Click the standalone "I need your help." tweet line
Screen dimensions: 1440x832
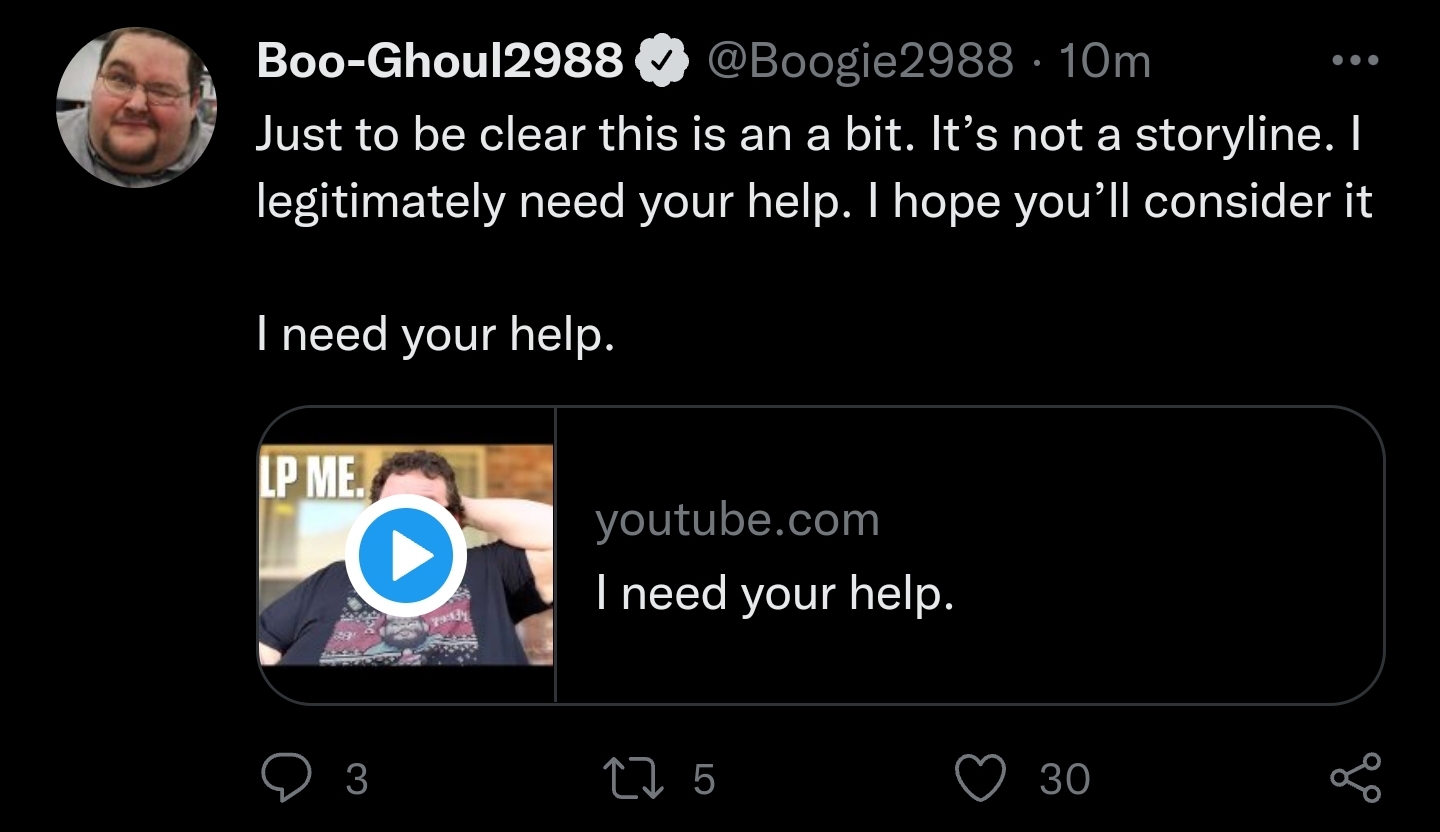point(433,334)
